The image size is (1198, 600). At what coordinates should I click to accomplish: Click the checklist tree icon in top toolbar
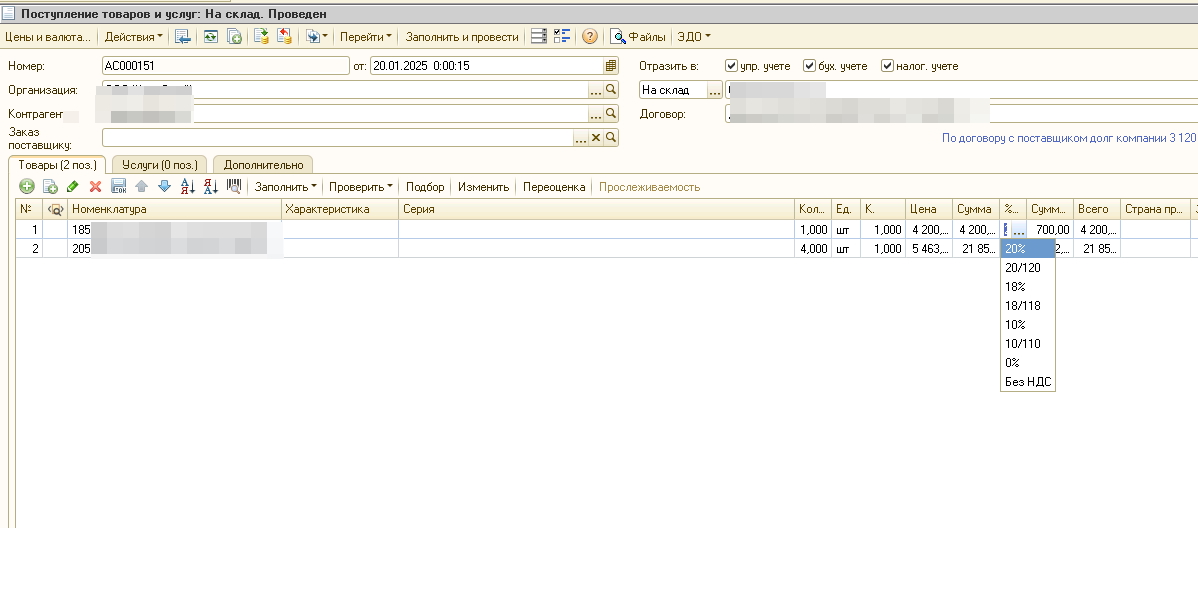pos(562,37)
